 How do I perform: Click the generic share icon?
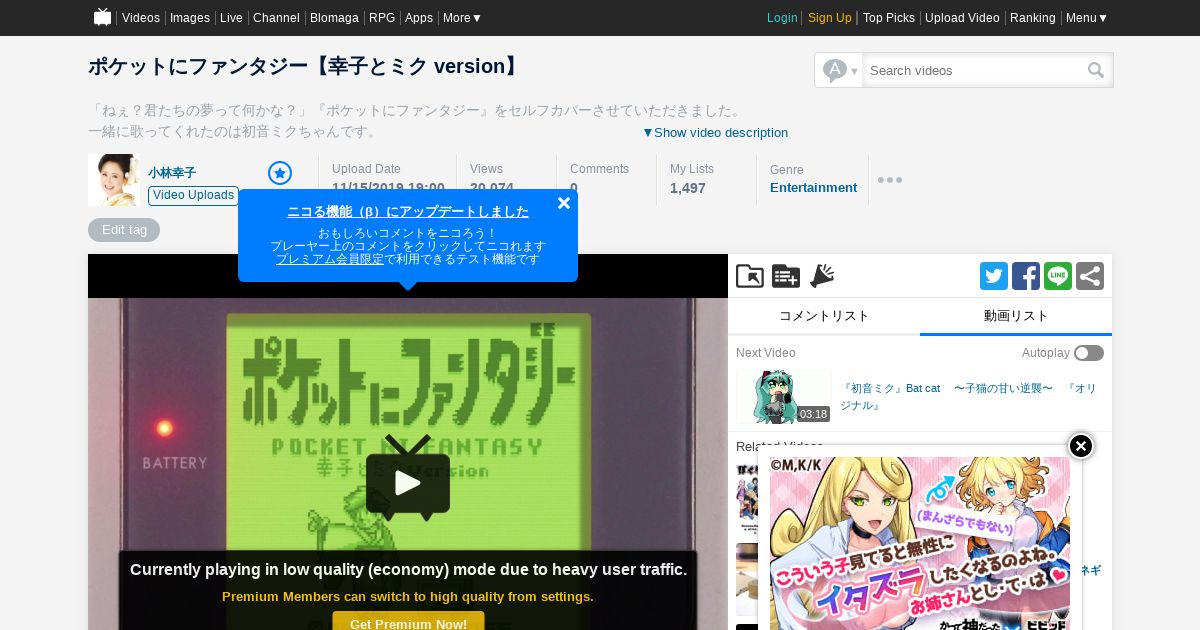[1090, 276]
